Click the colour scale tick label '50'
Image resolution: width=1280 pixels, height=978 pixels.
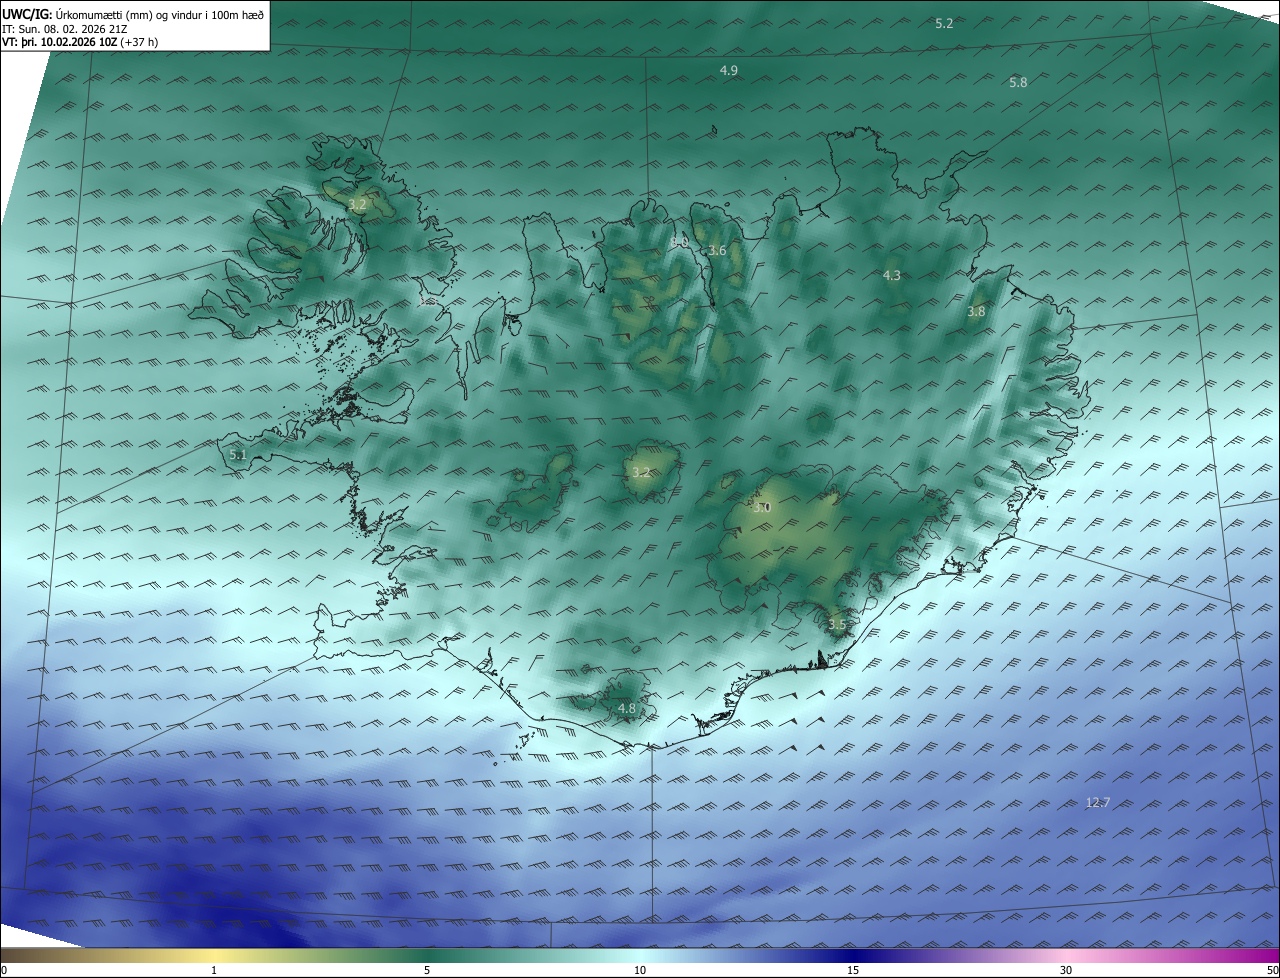1272,970
